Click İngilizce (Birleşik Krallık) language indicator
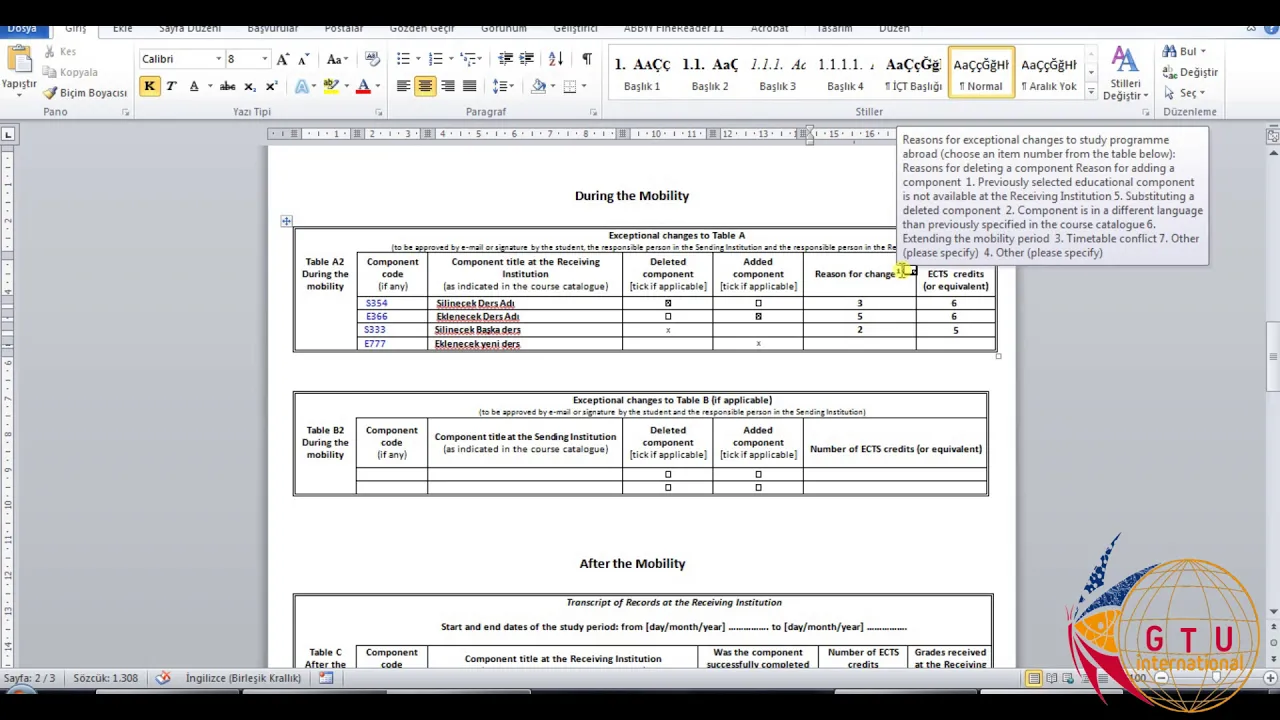Viewport: 1280px width, 720px height. [x=243, y=678]
